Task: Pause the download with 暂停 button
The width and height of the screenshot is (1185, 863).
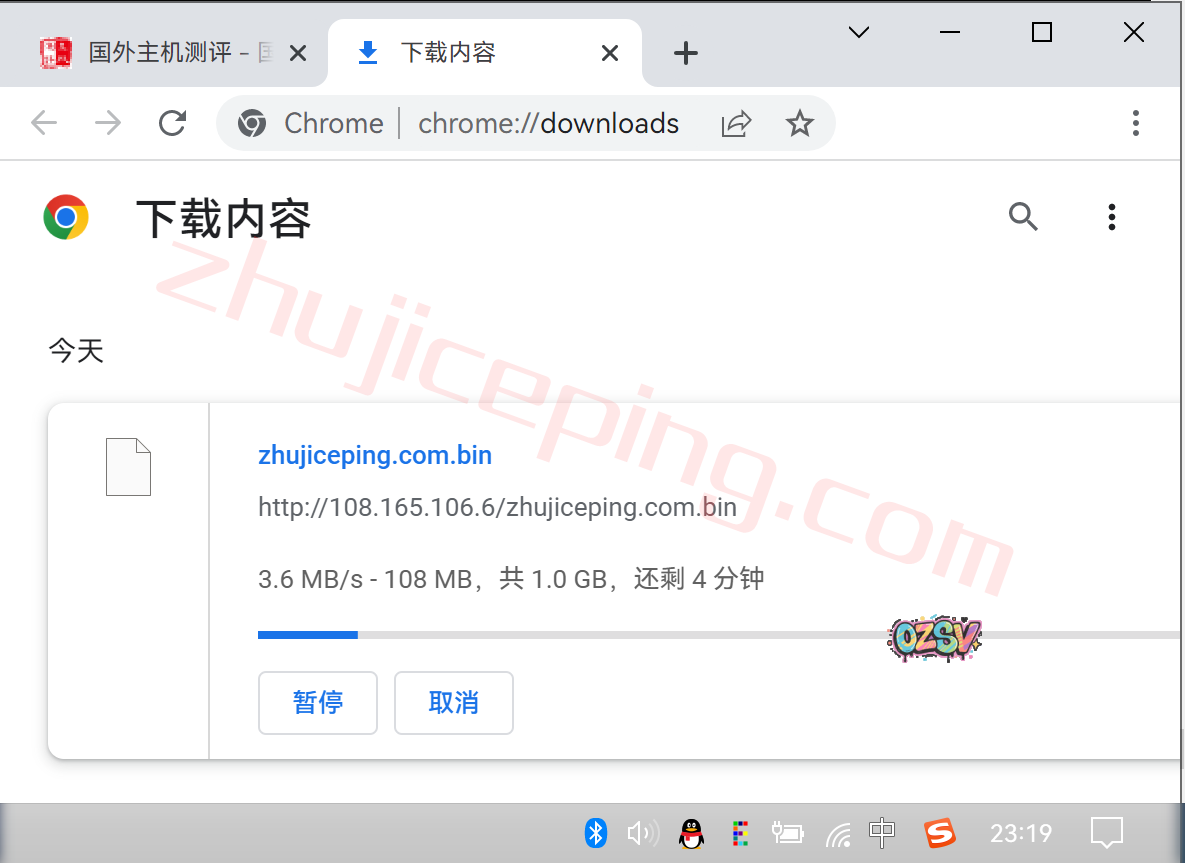Action: (318, 703)
